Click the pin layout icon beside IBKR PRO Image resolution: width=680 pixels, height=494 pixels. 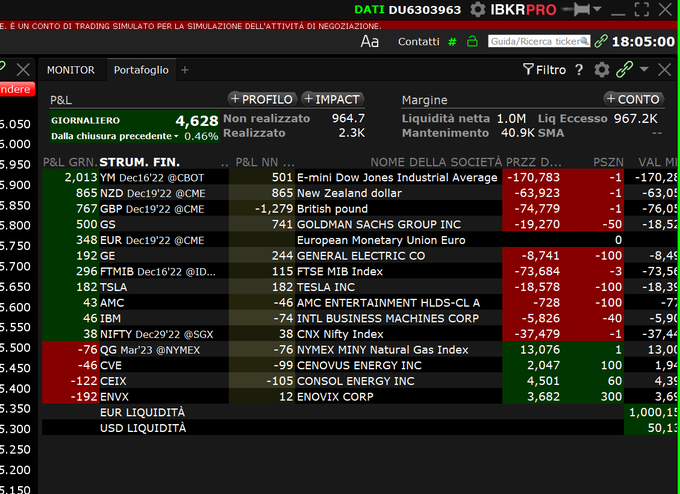[x=575, y=10]
